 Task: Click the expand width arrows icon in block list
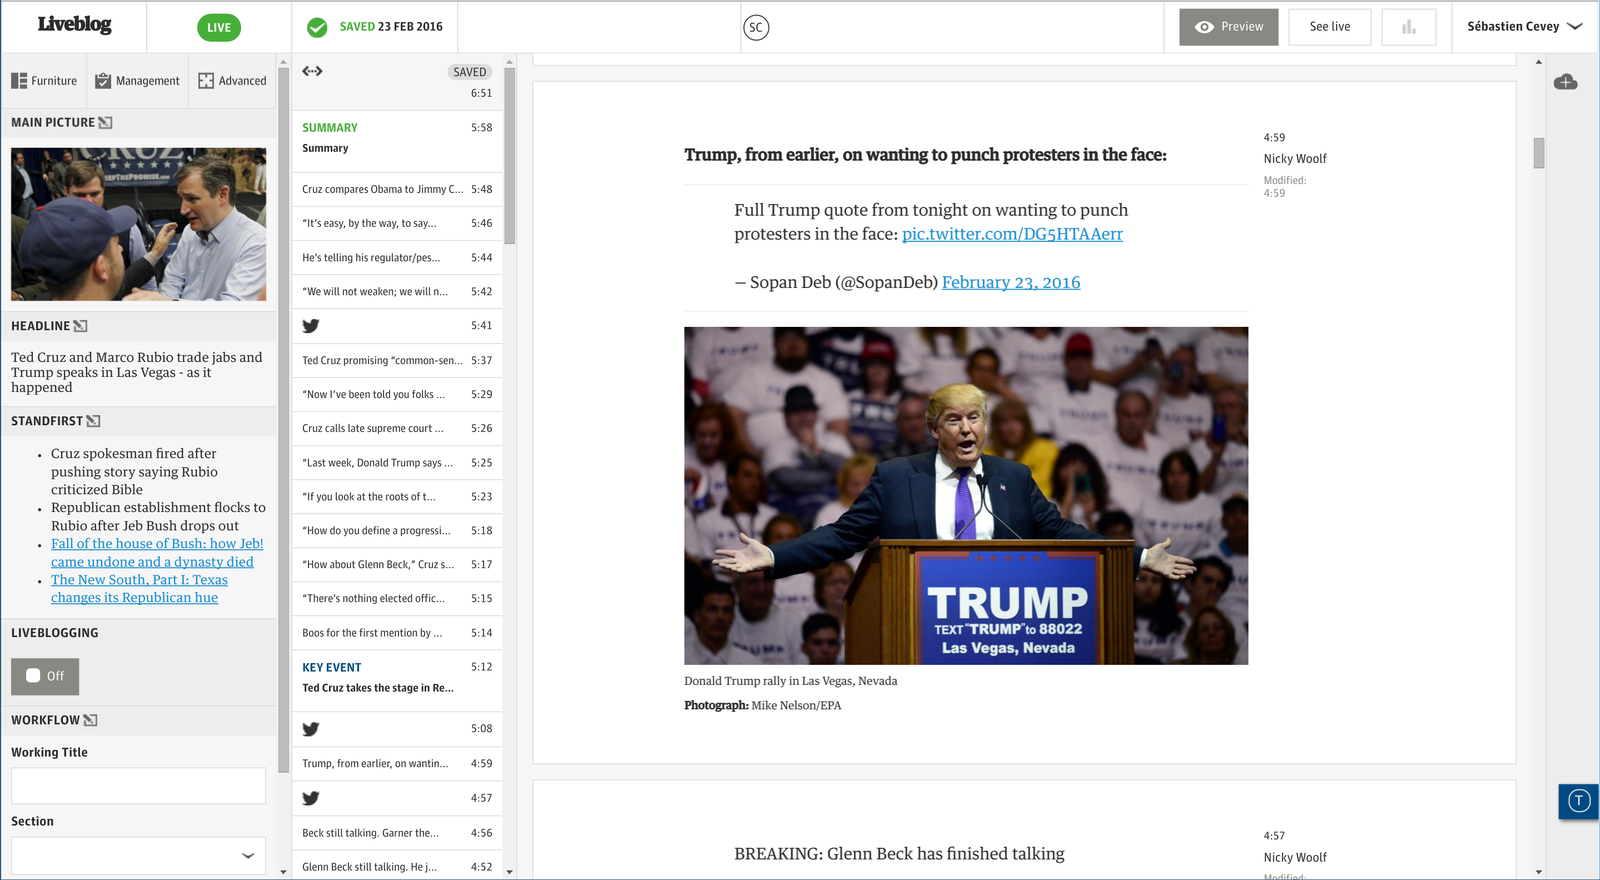click(312, 71)
